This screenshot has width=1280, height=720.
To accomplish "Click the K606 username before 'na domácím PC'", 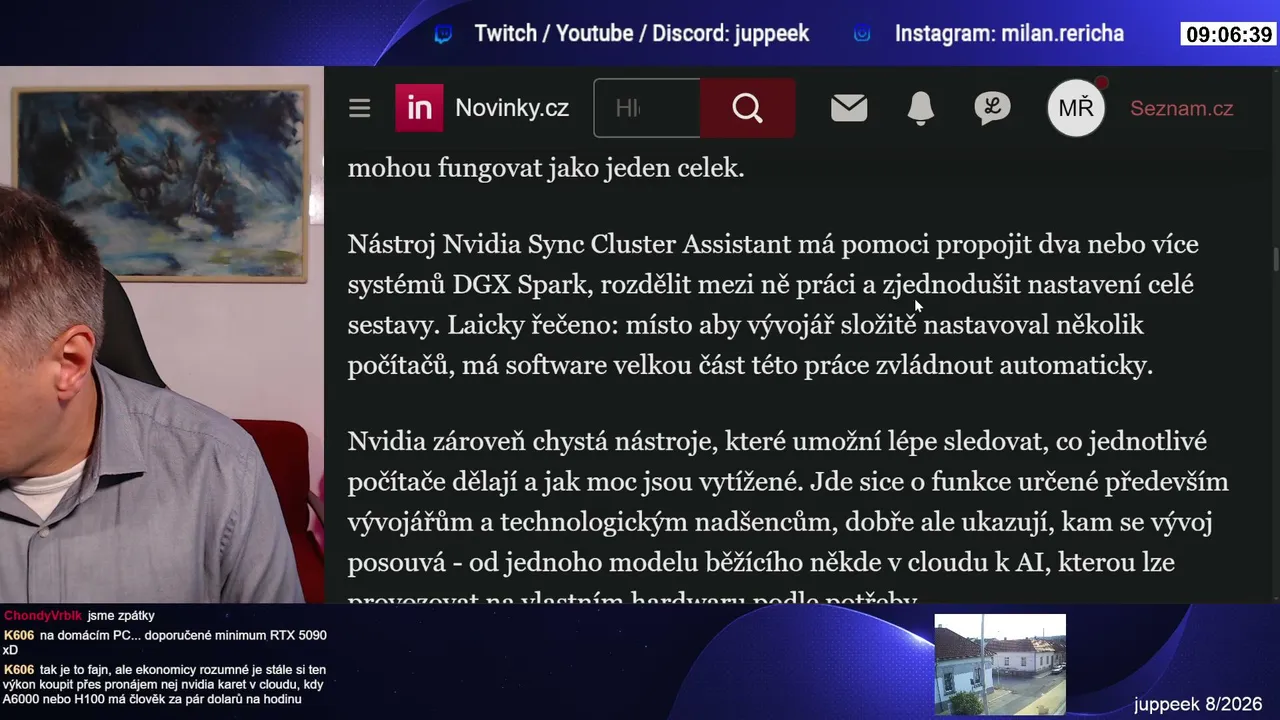I will [x=19, y=635].
